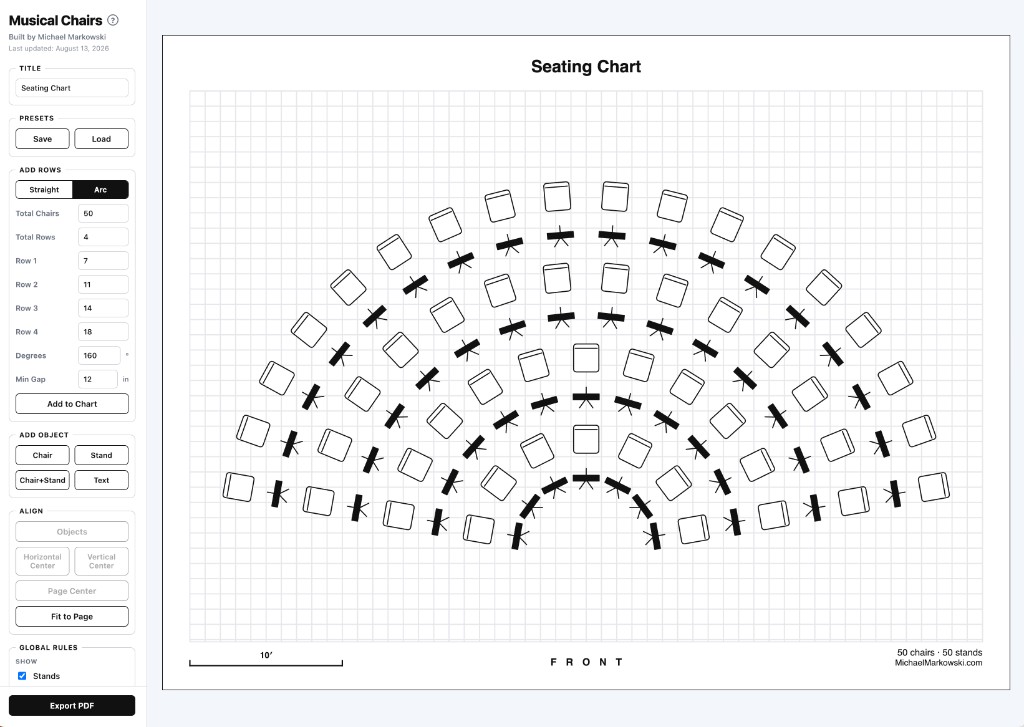
Task: Select the far-left chair of the outer row
Action: [x=238, y=487]
